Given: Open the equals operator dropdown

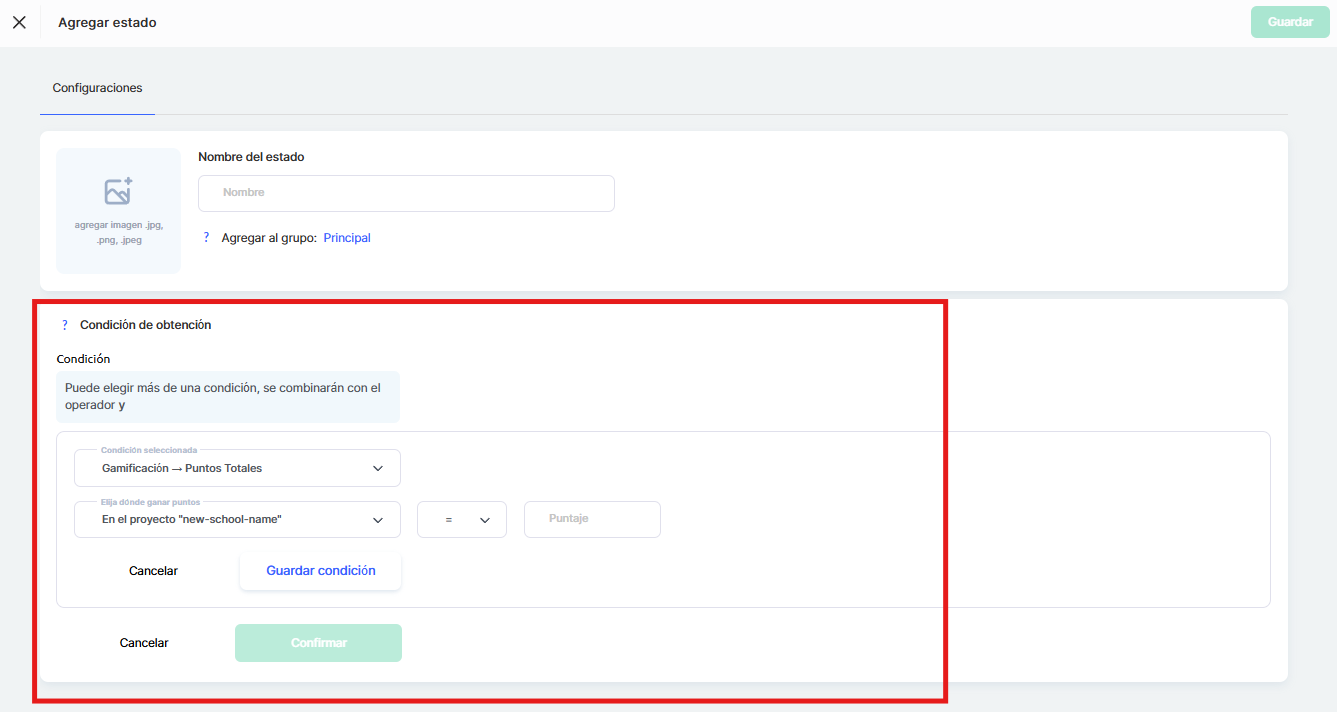Looking at the screenshot, I should click(461, 520).
